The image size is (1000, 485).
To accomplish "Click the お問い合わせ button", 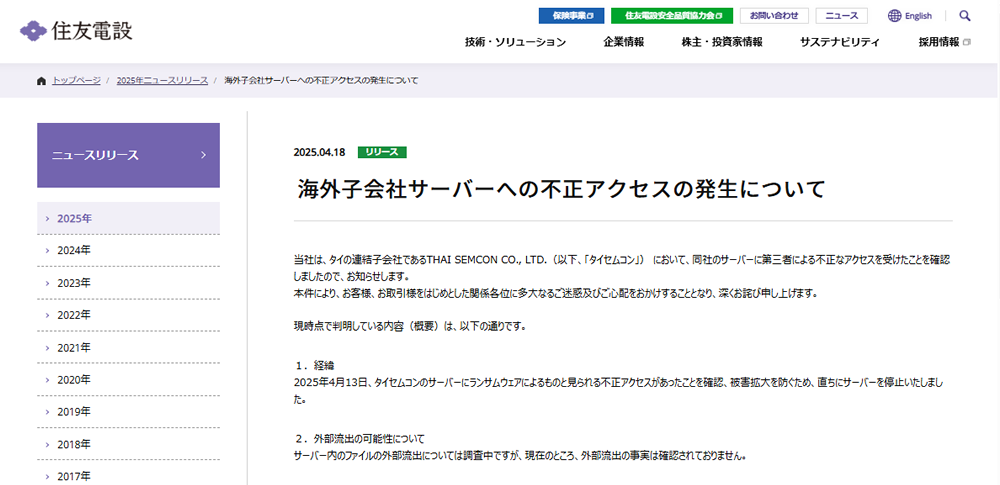I will point(774,16).
